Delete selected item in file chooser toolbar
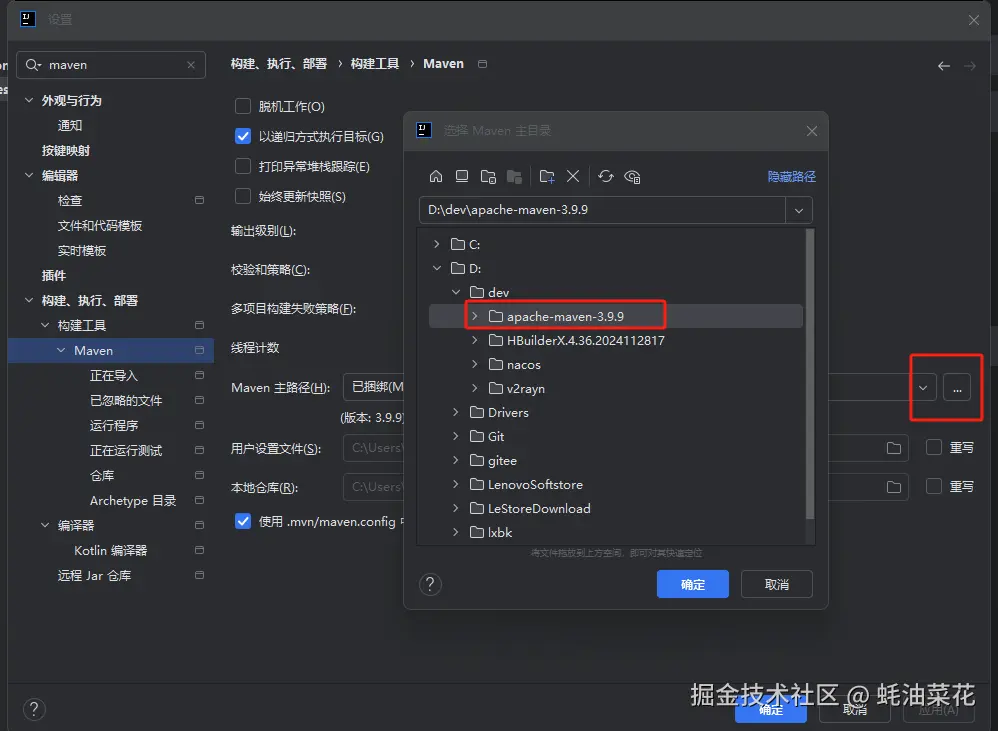Image resolution: width=998 pixels, height=731 pixels. tap(573, 176)
